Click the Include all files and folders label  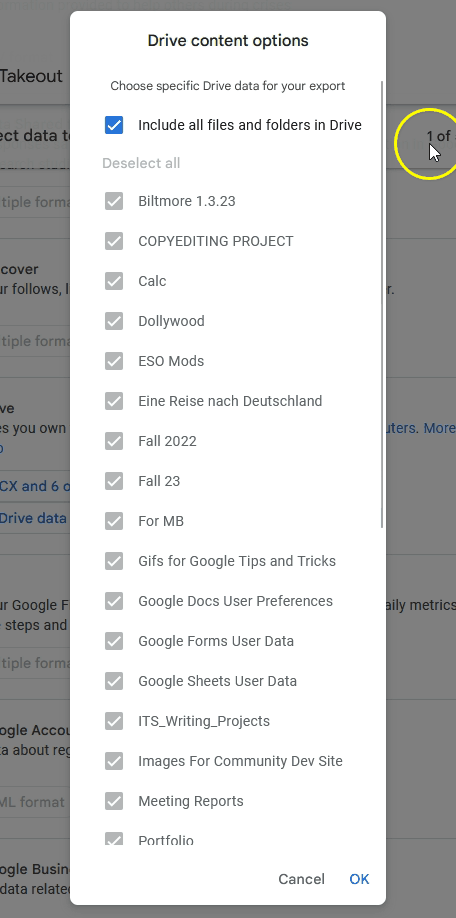[x=250, y=125]
